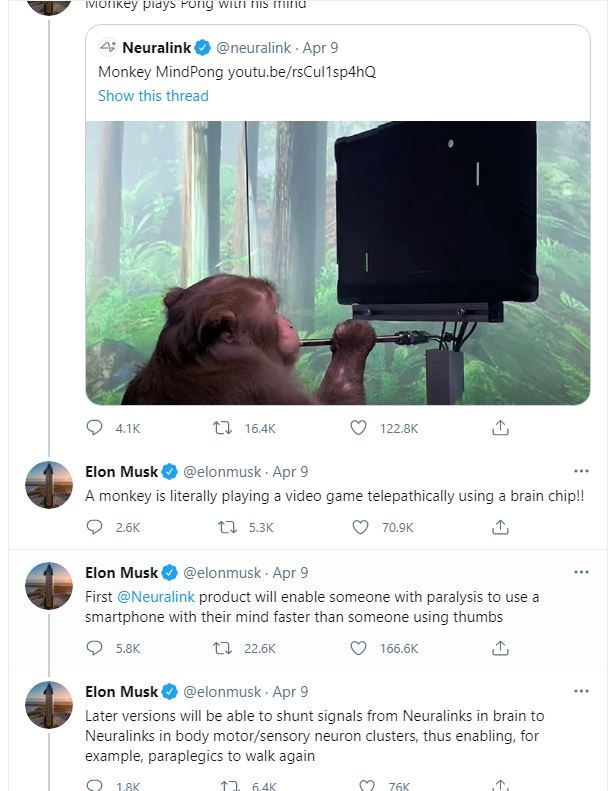This screenshot has width=616, height=791.
Task: Reply to the telepathic video game tweet
Action: pos(95,527)
